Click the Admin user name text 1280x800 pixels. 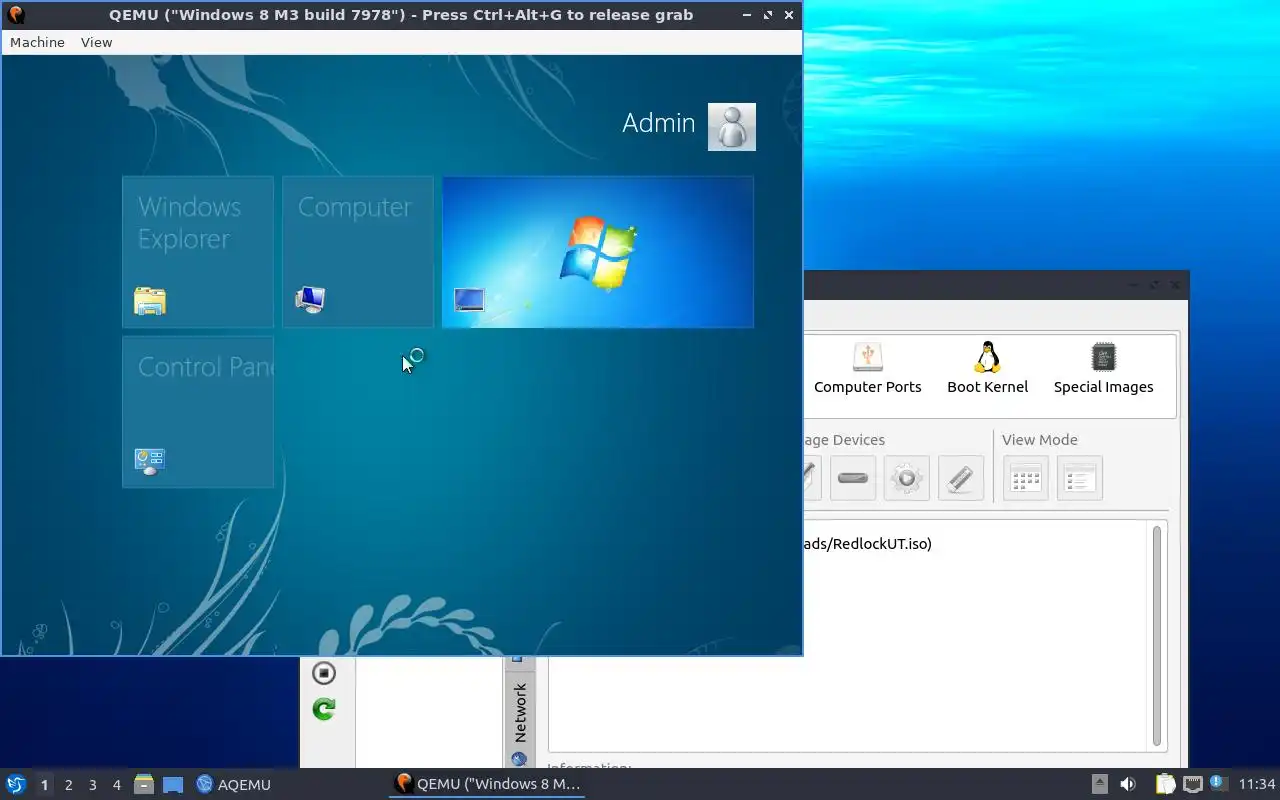coord(658,123)
